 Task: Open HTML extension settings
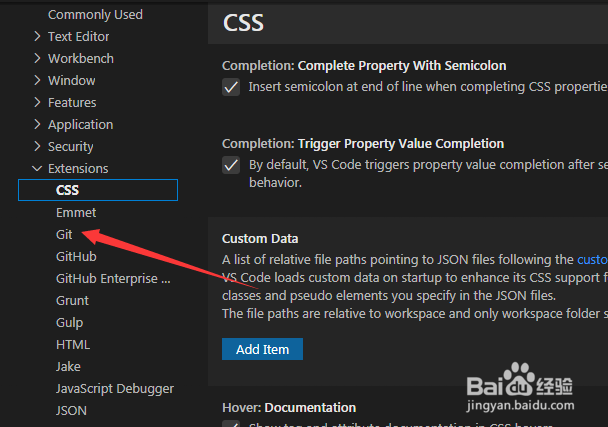click(73, 345)
